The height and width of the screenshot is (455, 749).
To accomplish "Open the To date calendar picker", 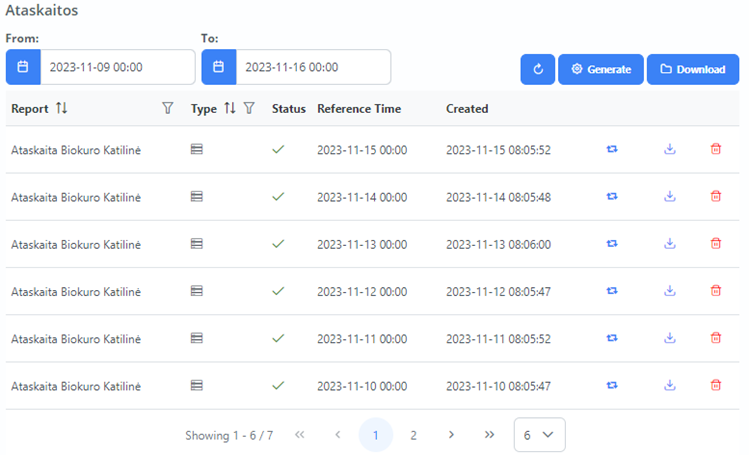I will (x=219, y=68).
